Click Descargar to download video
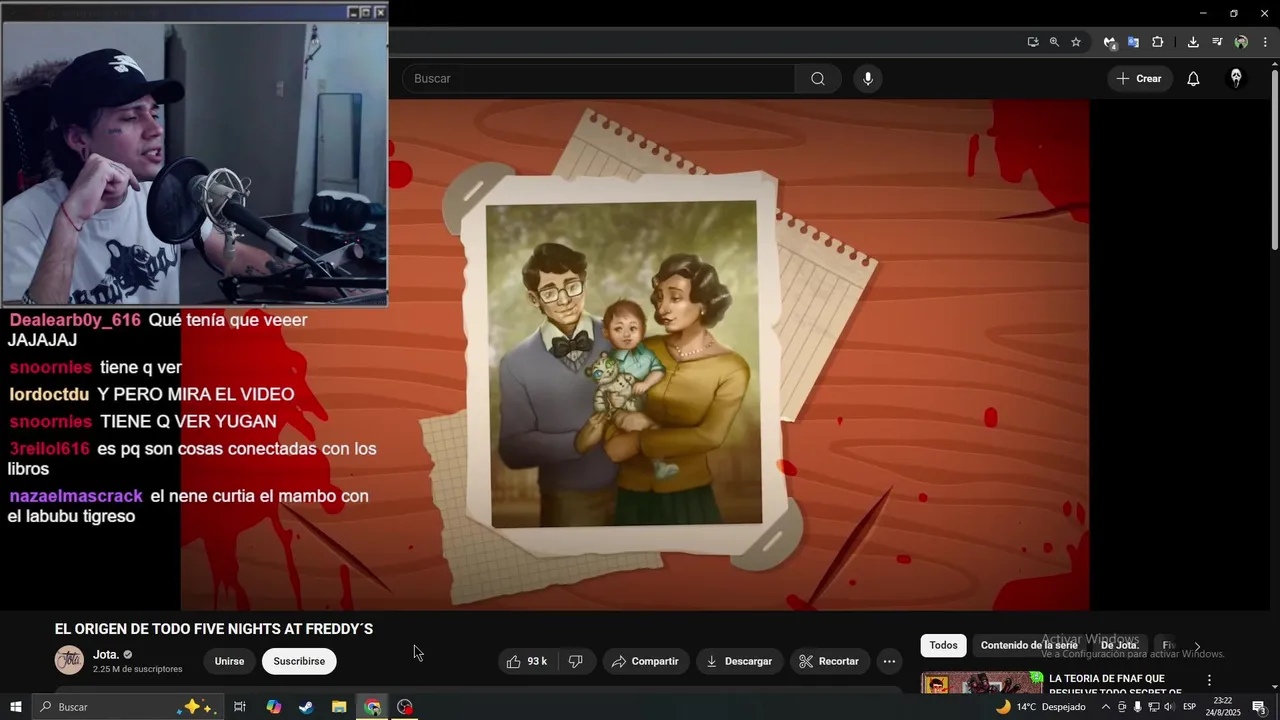The image size is (1280, 720). (x=739, y=661)
